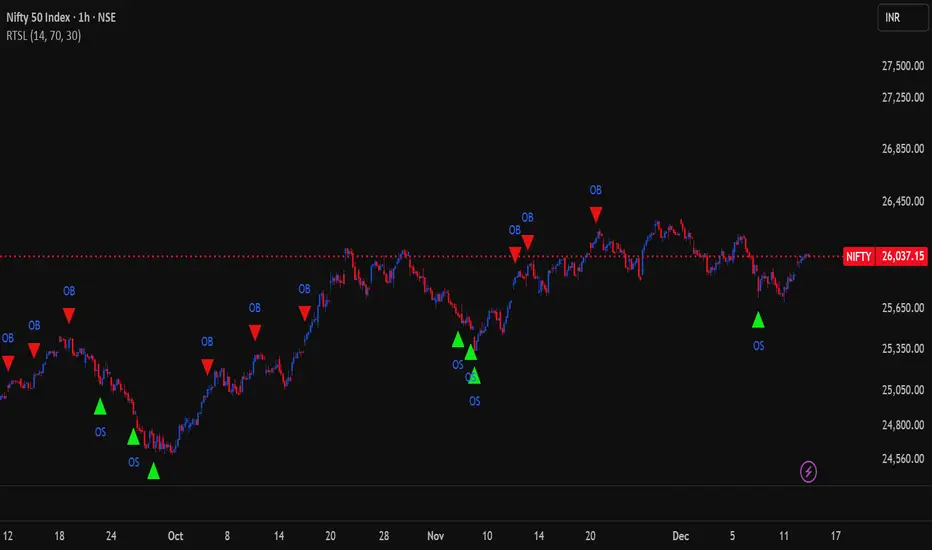Open the RTSL (14, 70, 30) indicator legend
The image size is (932, 550).
pyautogui.click(x=43, y=36)
